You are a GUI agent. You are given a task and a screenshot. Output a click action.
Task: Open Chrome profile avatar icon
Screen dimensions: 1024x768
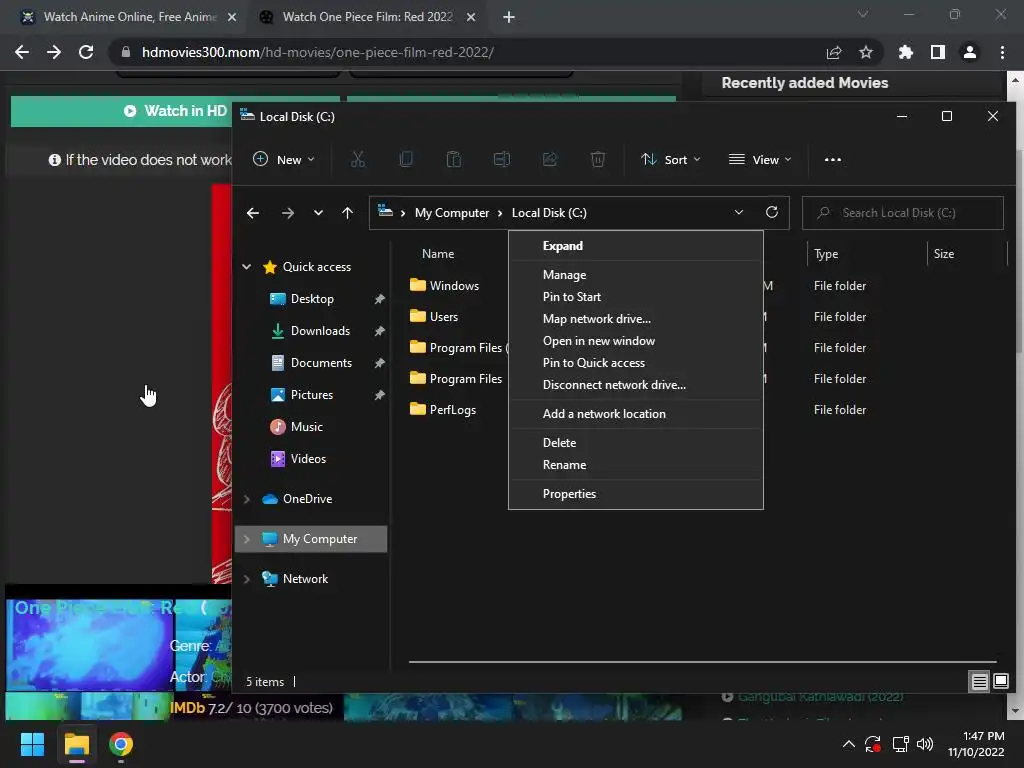(970, 52)
